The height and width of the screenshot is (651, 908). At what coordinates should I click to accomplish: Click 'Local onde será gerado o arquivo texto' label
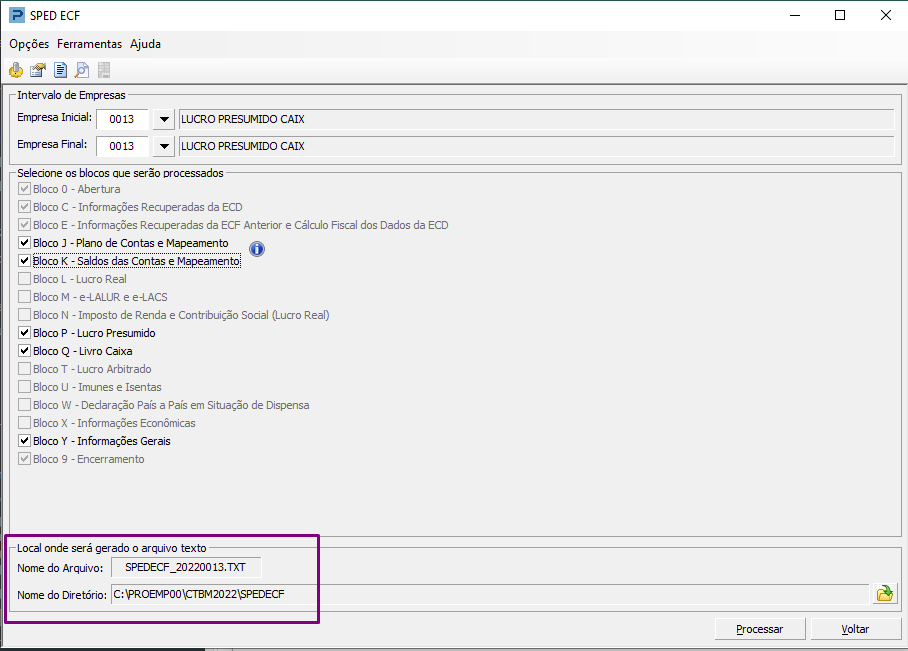point(111,548)
